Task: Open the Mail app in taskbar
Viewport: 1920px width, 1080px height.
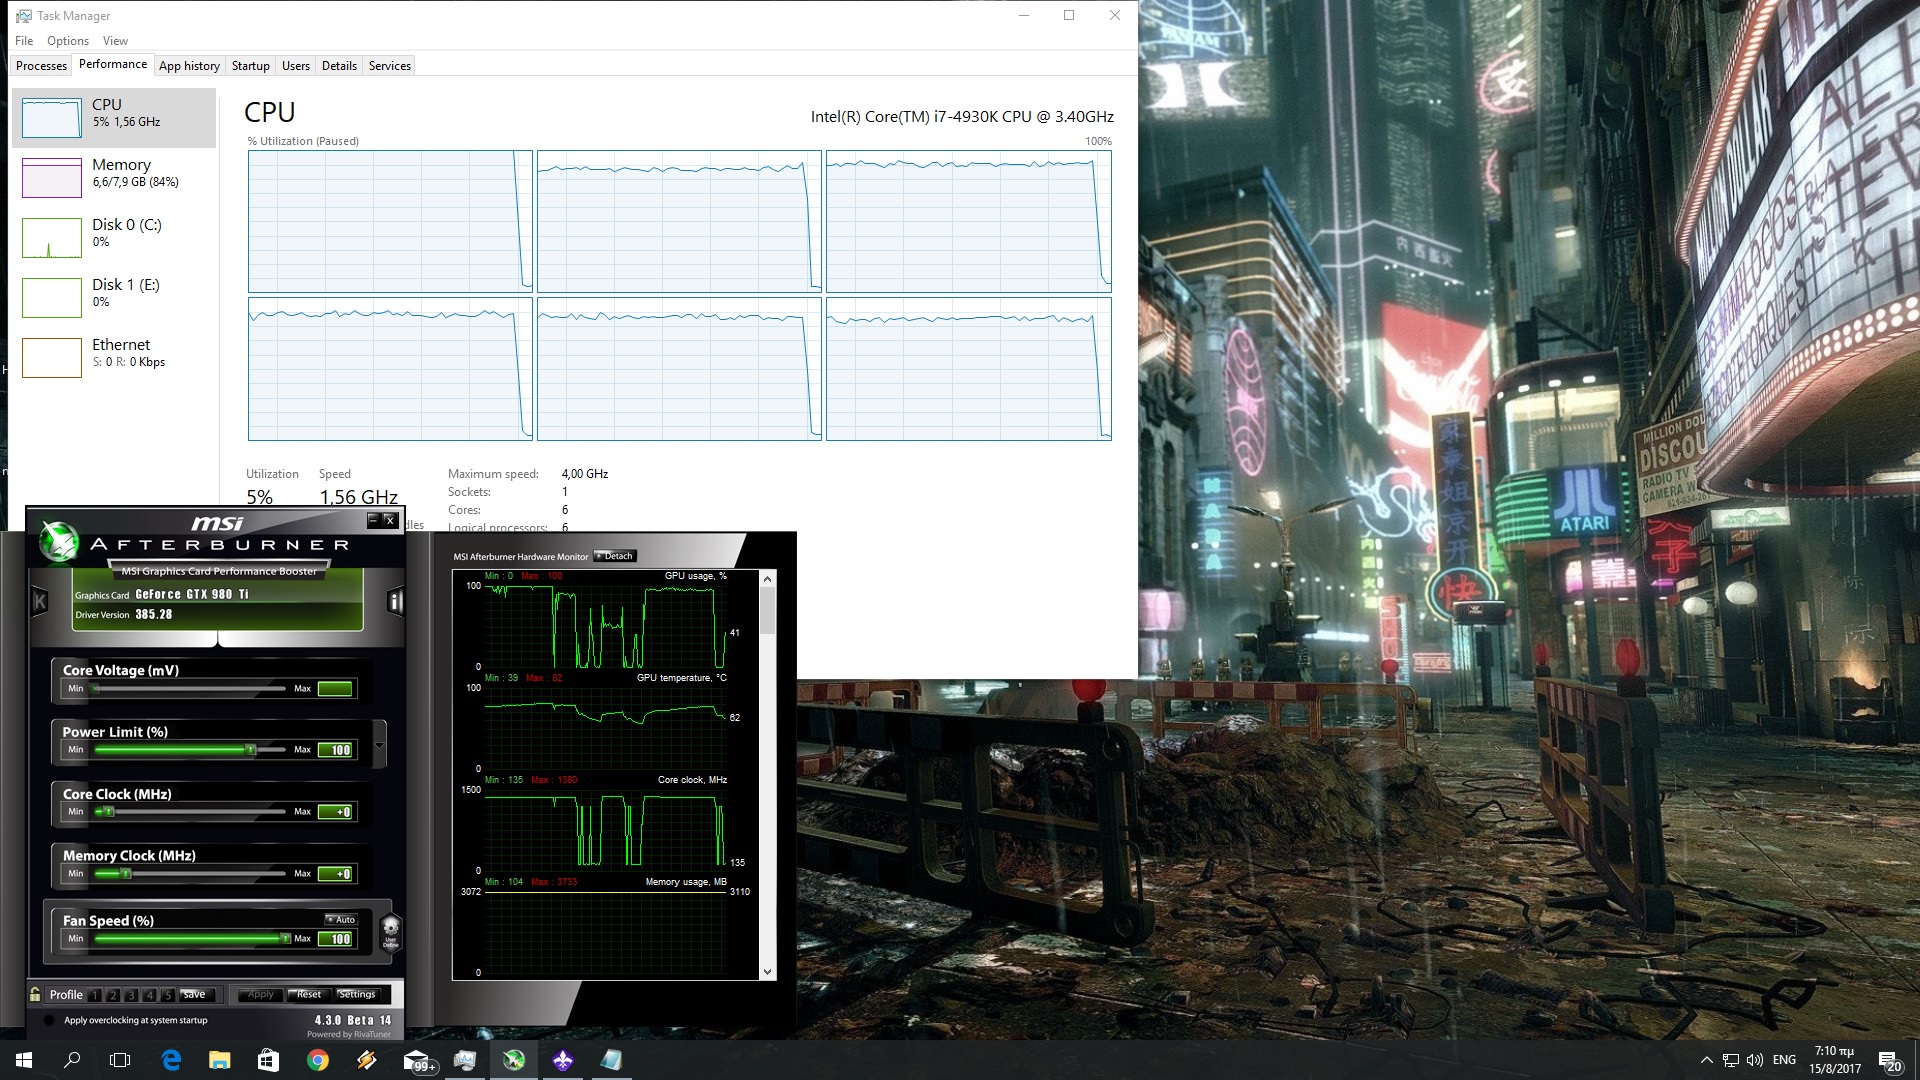Action: click(x=417, y=1060)
